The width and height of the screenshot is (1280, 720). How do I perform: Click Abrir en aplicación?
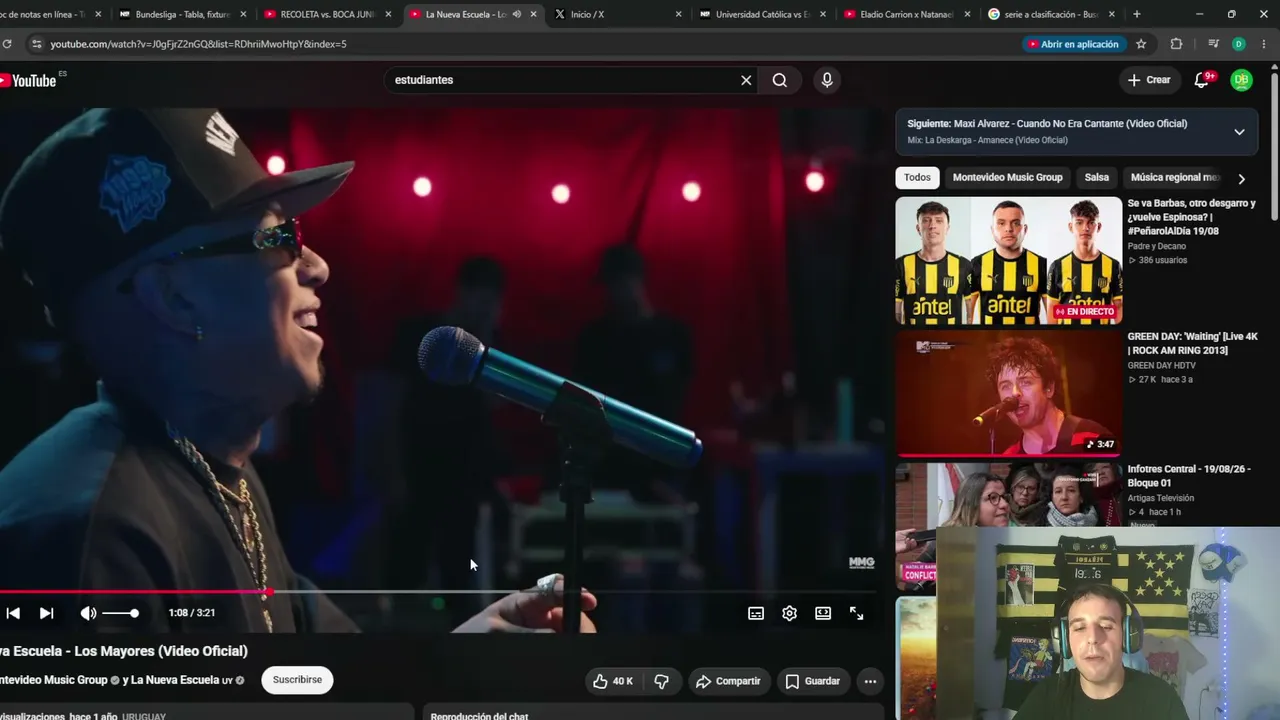1072,44
